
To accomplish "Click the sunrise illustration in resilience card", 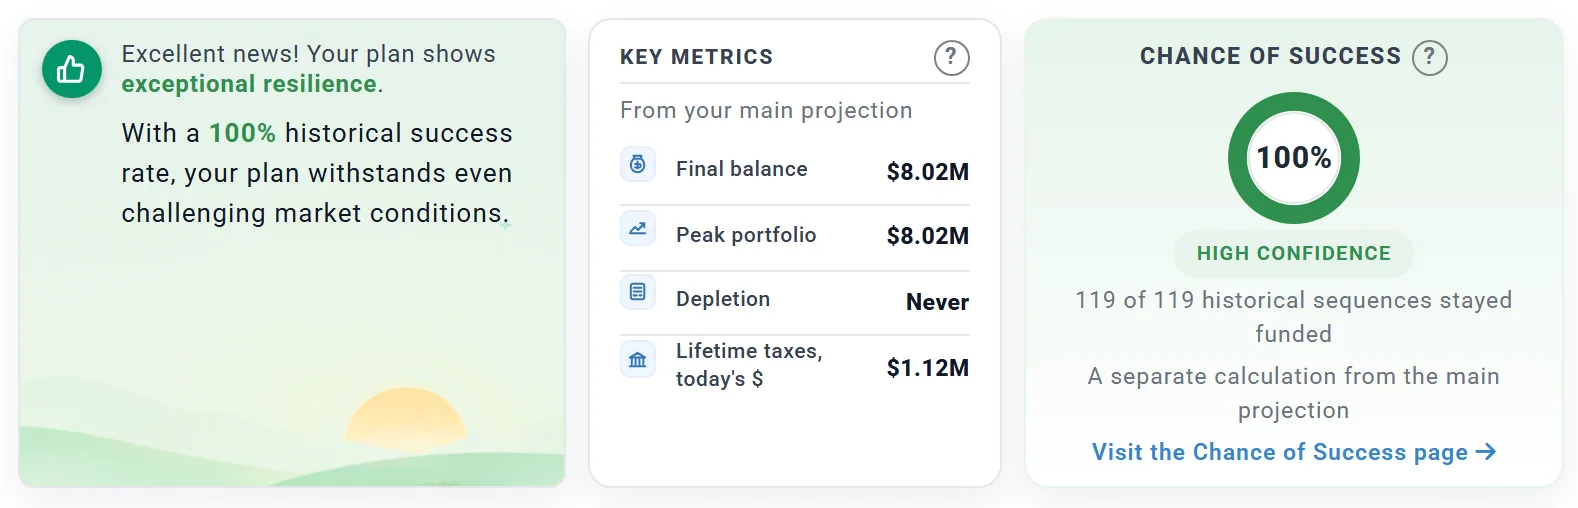I will coord(406,420).
